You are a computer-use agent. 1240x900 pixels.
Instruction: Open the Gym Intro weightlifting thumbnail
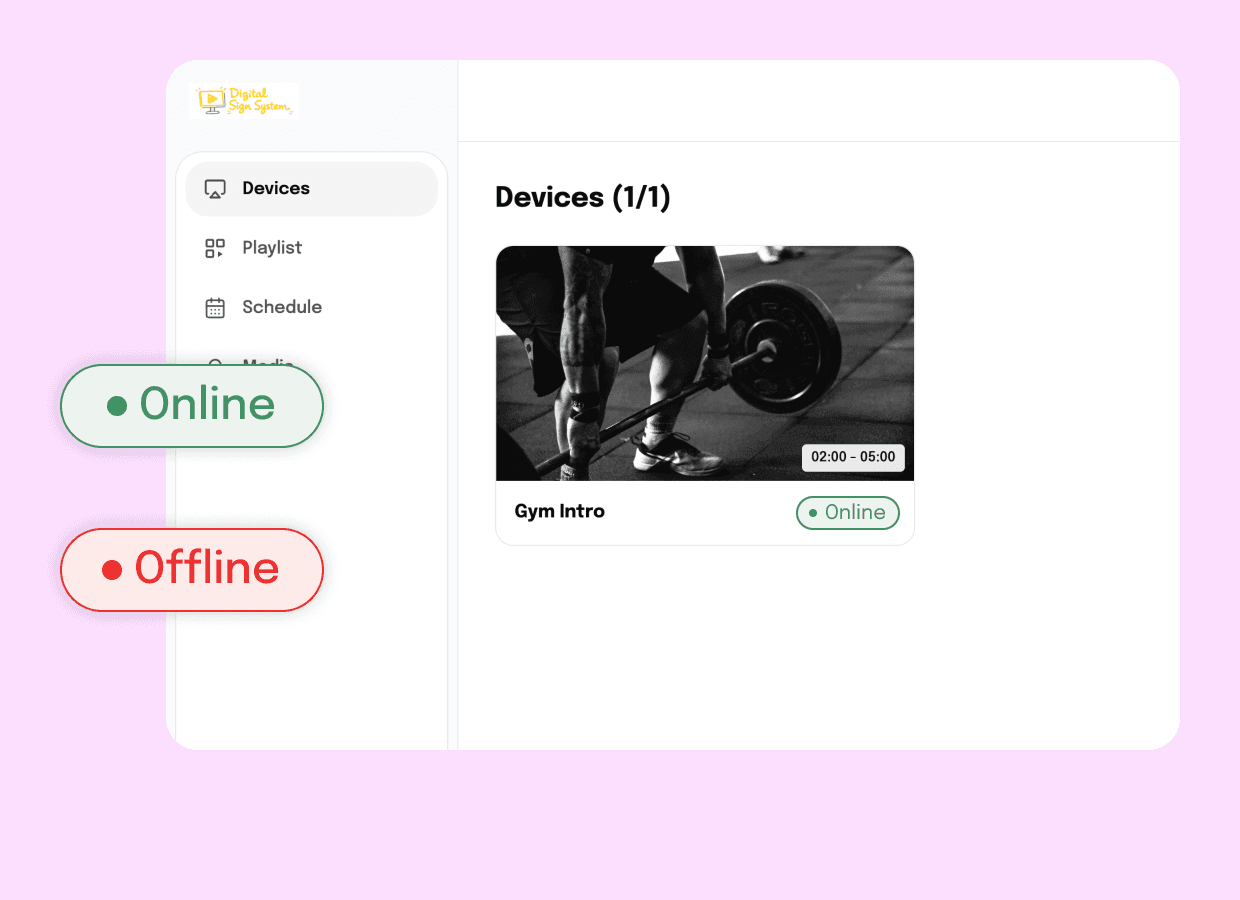pos(705,363)
